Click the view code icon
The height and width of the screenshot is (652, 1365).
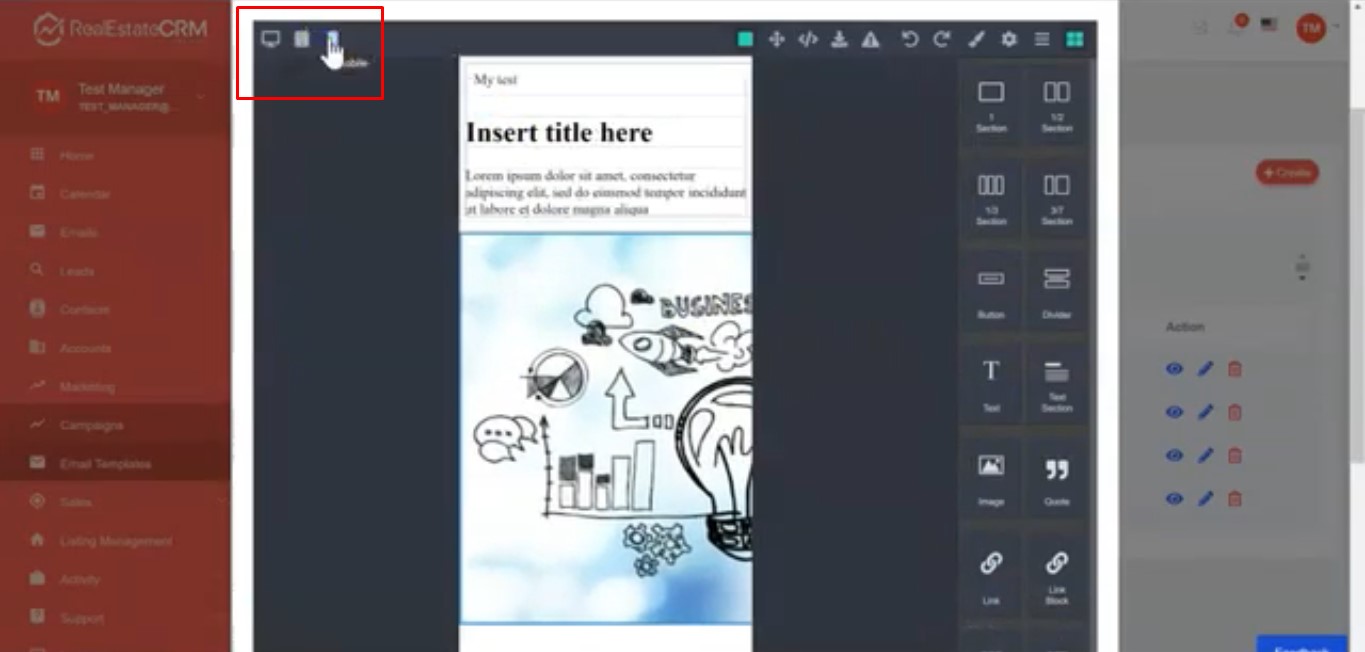[808, 39]
